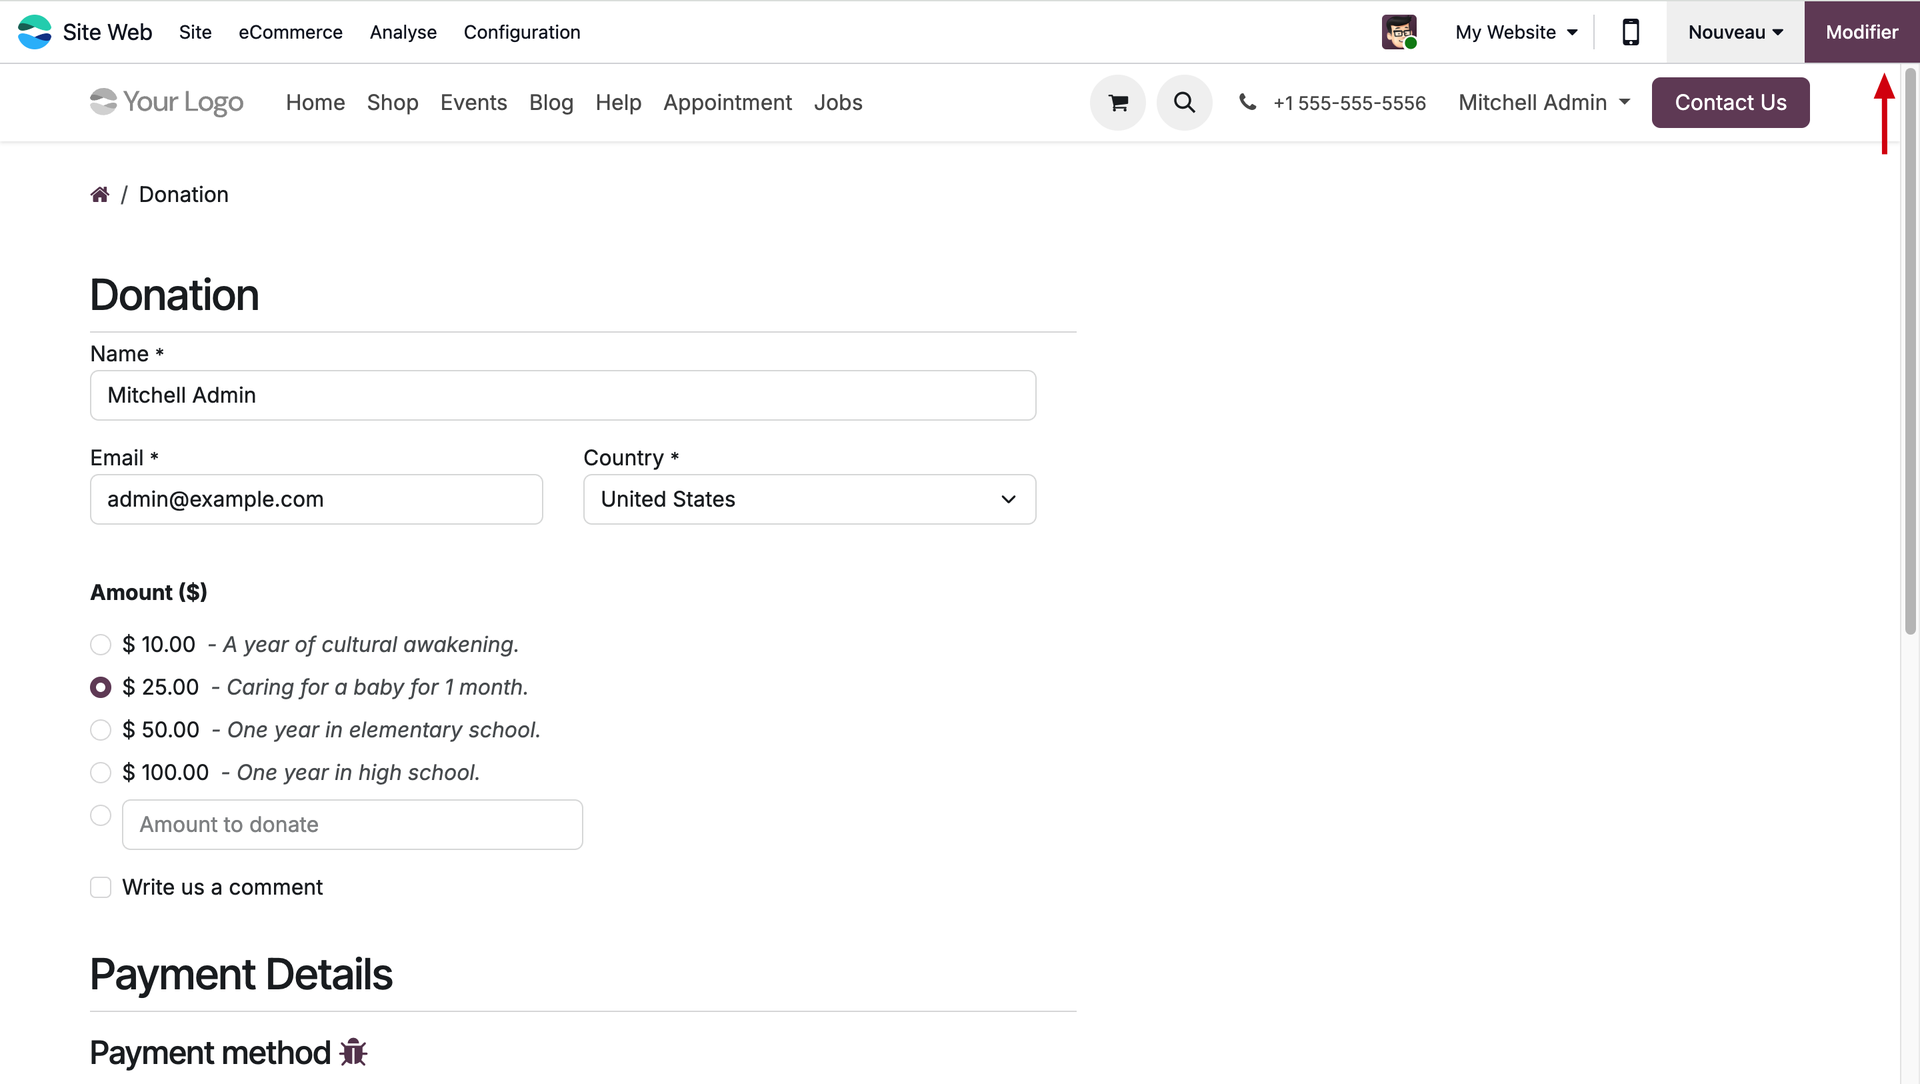Screen dimensions: 1920x1084
Task: Select the $ 100.00 donation radio
Action: 100,773
